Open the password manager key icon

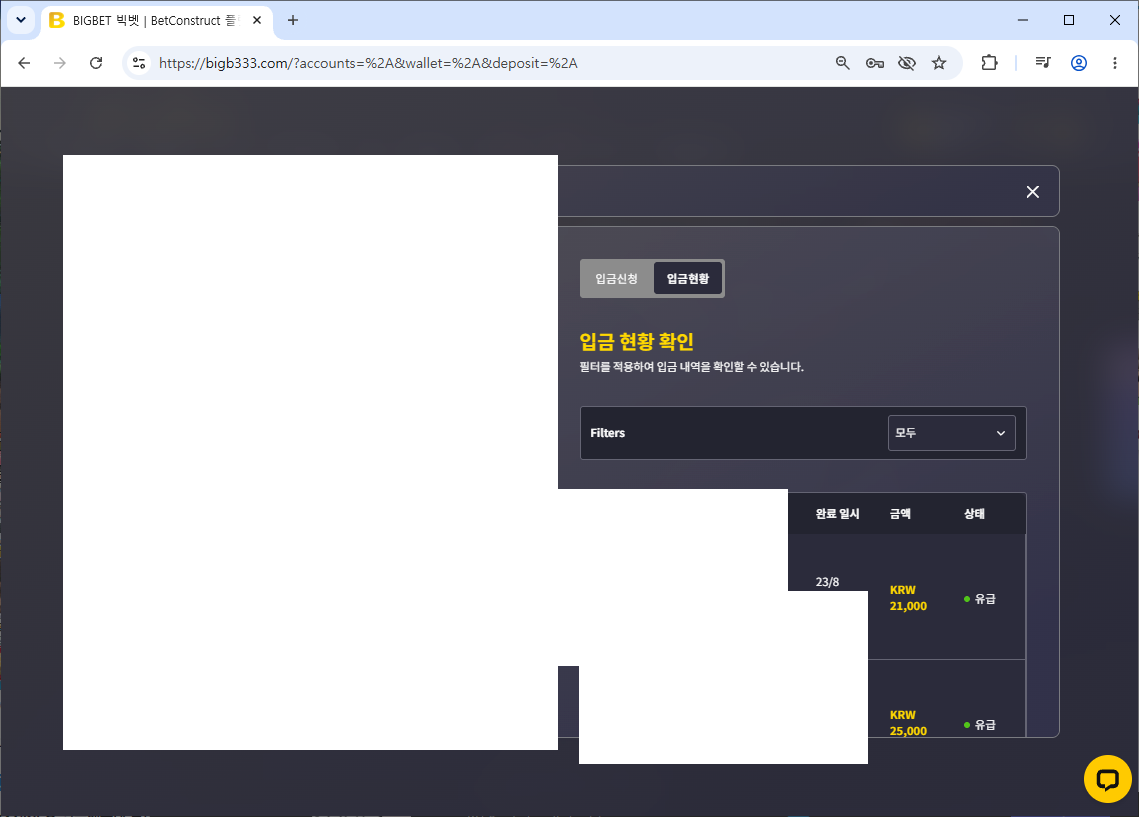tap(875, 63)
